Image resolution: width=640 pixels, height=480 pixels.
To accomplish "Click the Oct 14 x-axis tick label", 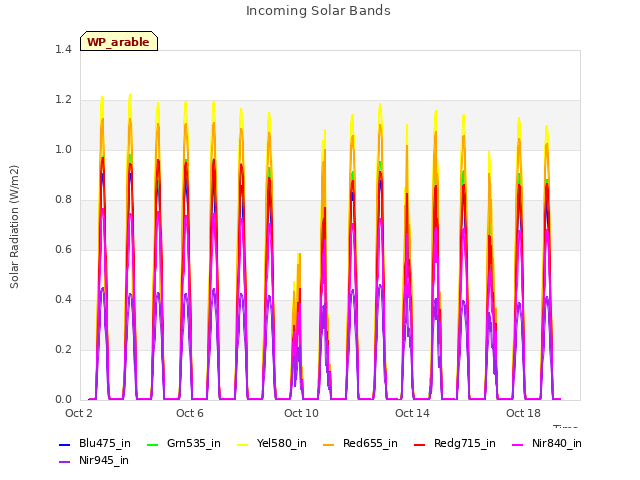I will [x=412, y=413].
